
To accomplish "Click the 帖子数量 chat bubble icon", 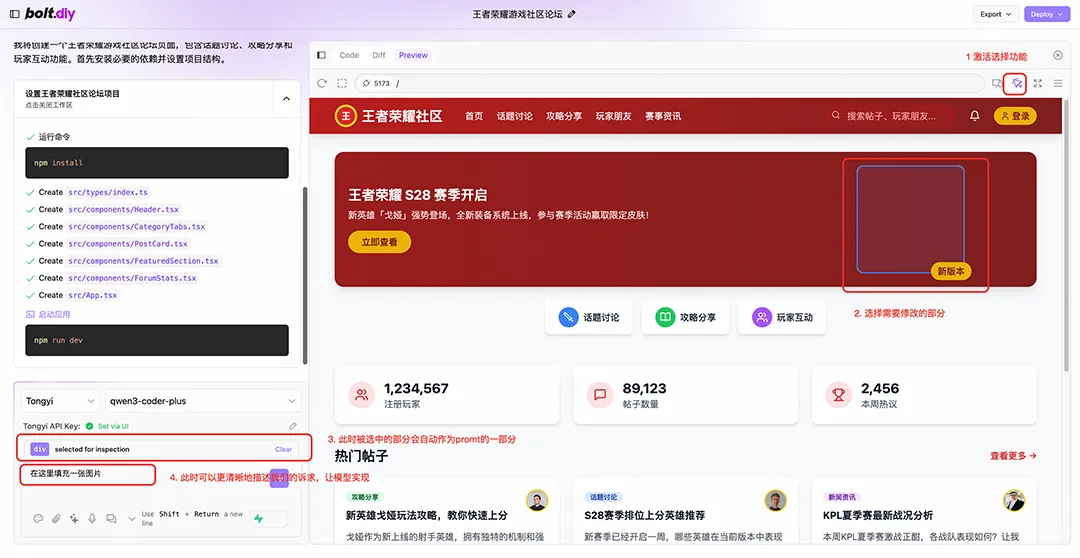I will (600, 395).
